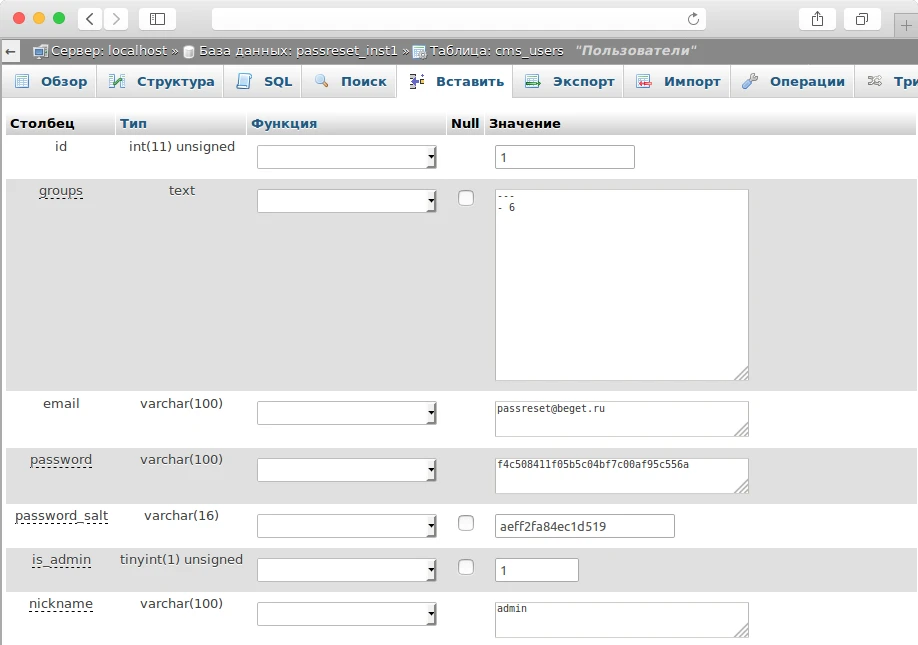Viewport: 918px width, 645px height.
Task: Check the Null checkbox for is_admin
Action: (x=466, y=567)
